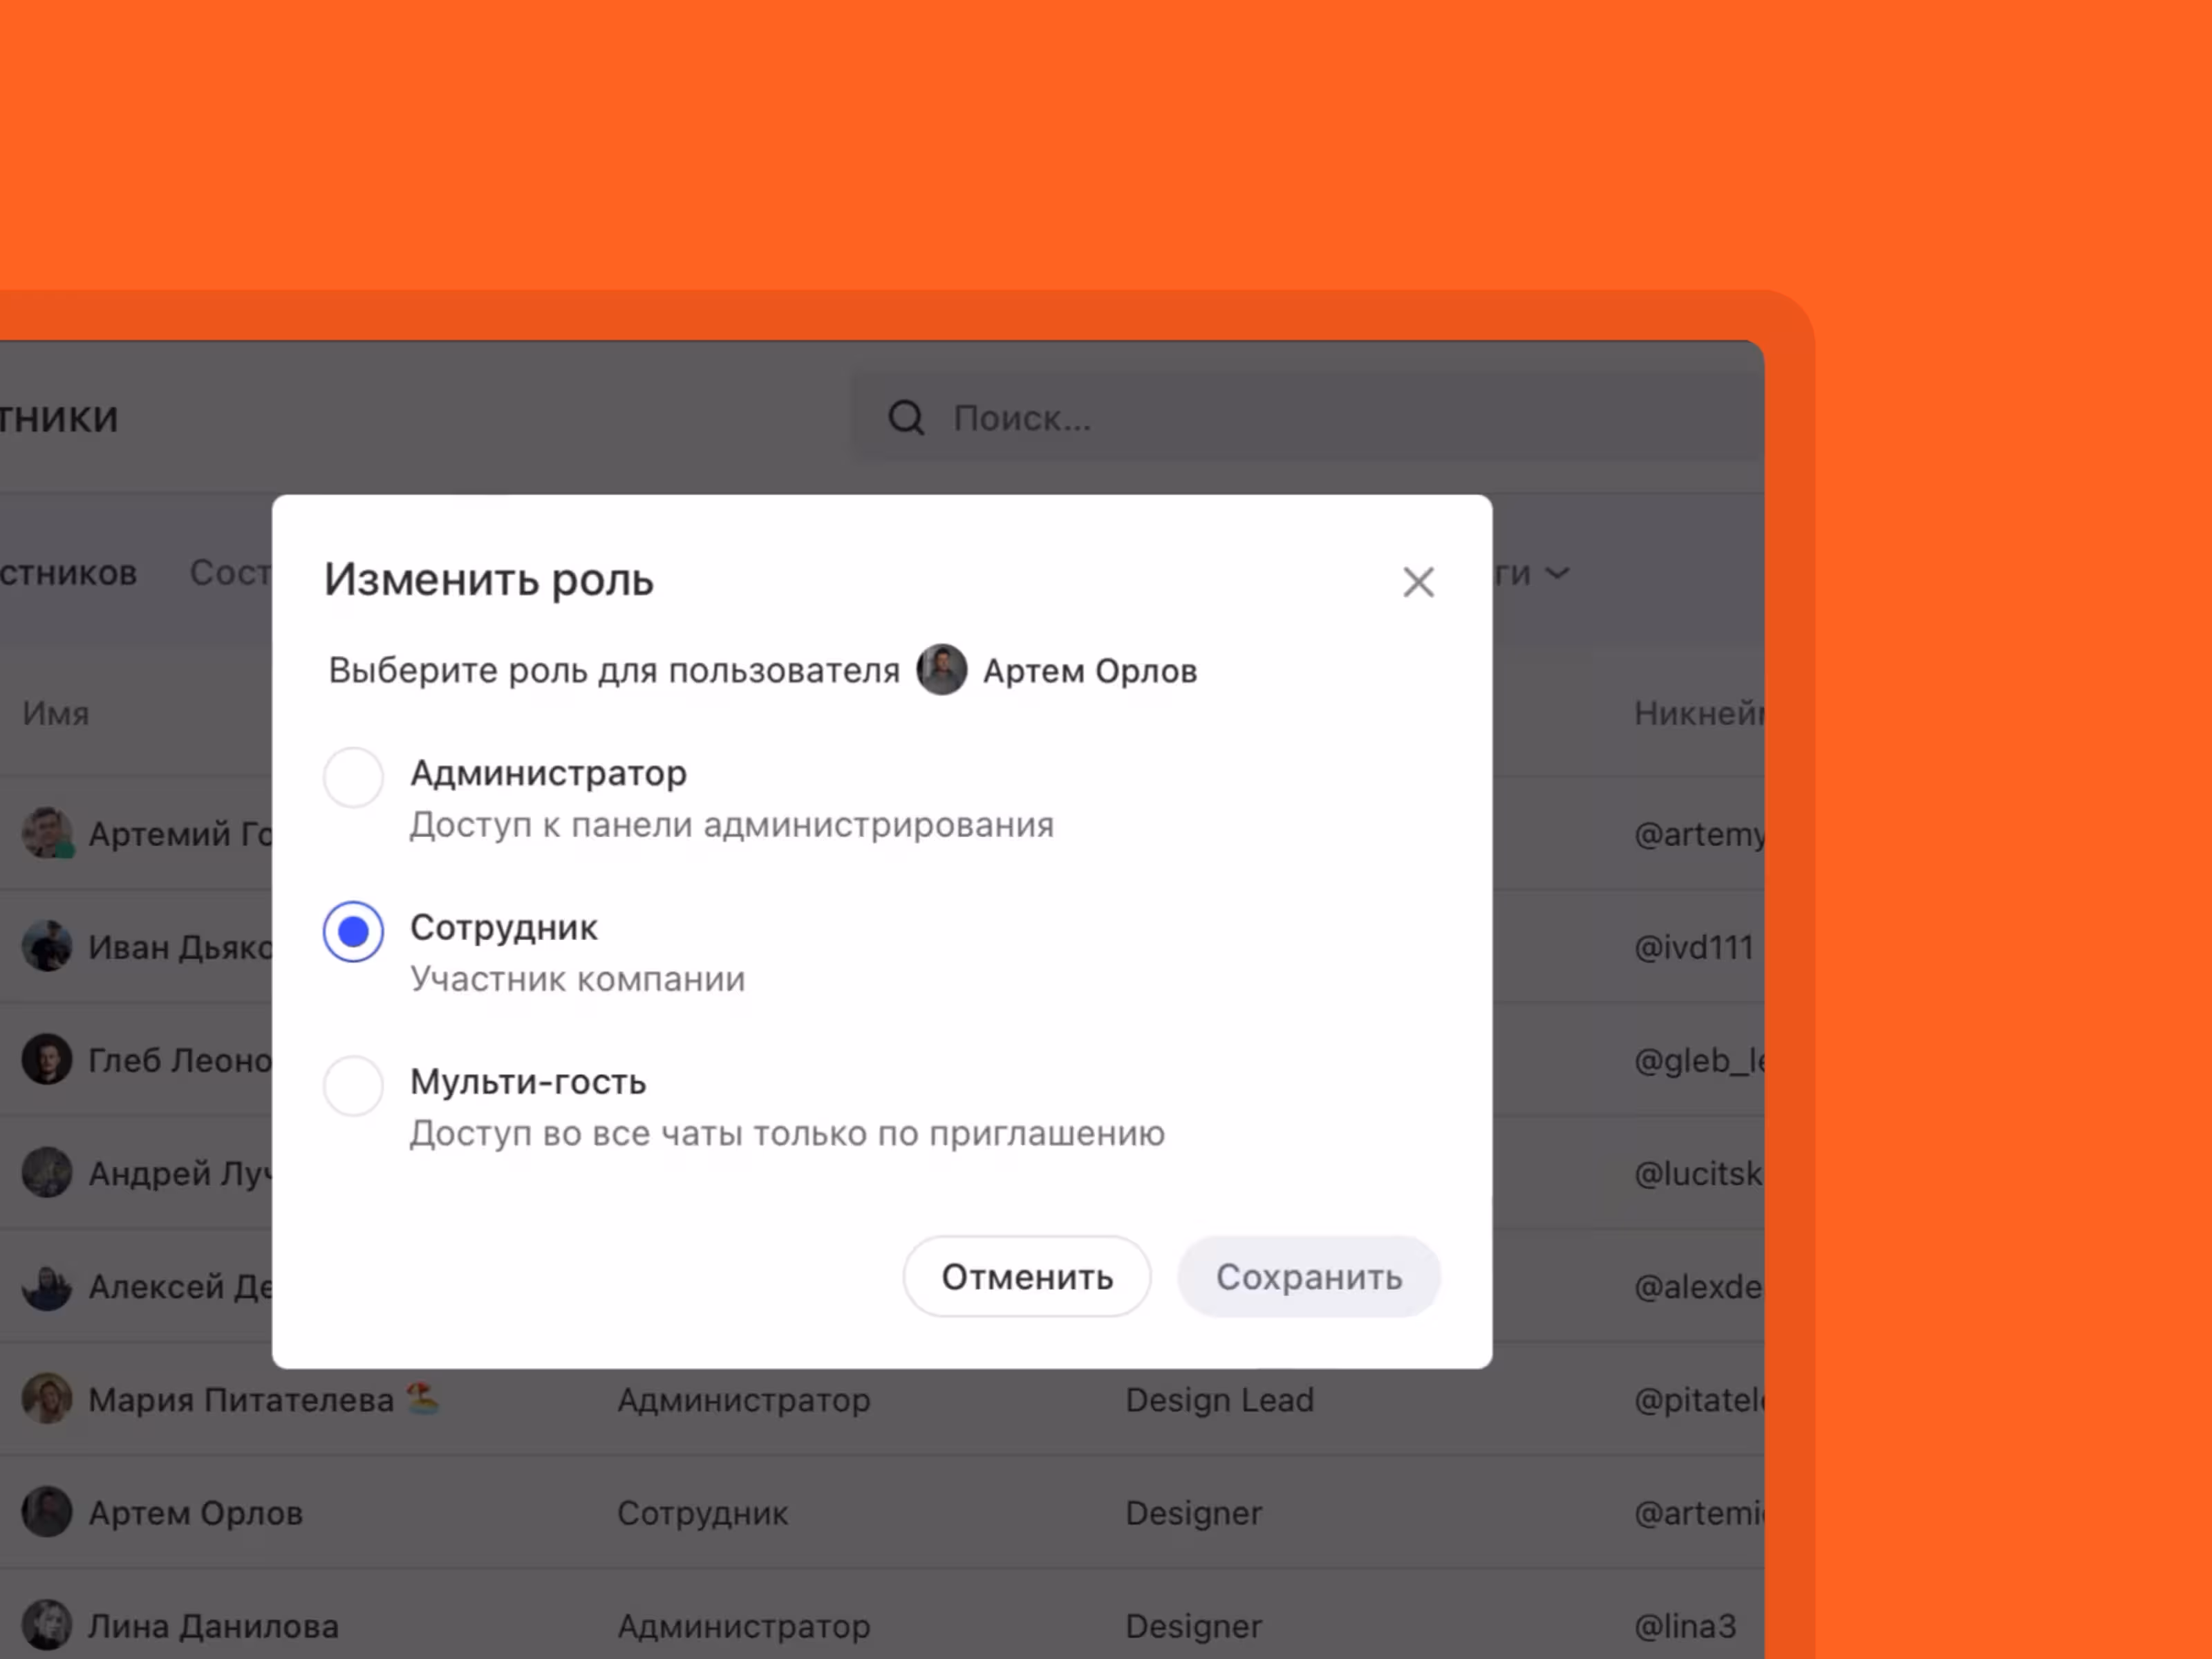Image resolution: width=2212 pixels, height=1659 pixels.
Task: Focus the Поиск search field
Action: click(x=1306, y=418)
